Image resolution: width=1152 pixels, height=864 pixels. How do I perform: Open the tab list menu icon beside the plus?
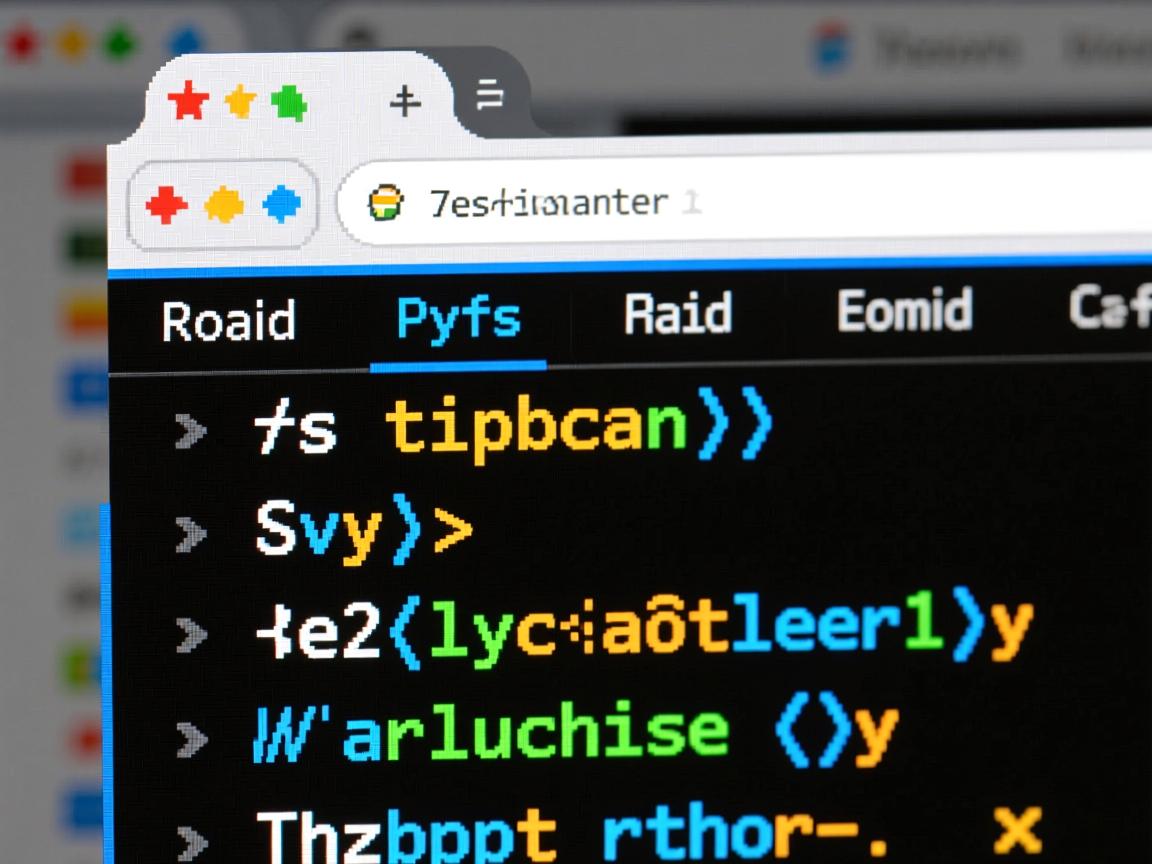(489, 97)
